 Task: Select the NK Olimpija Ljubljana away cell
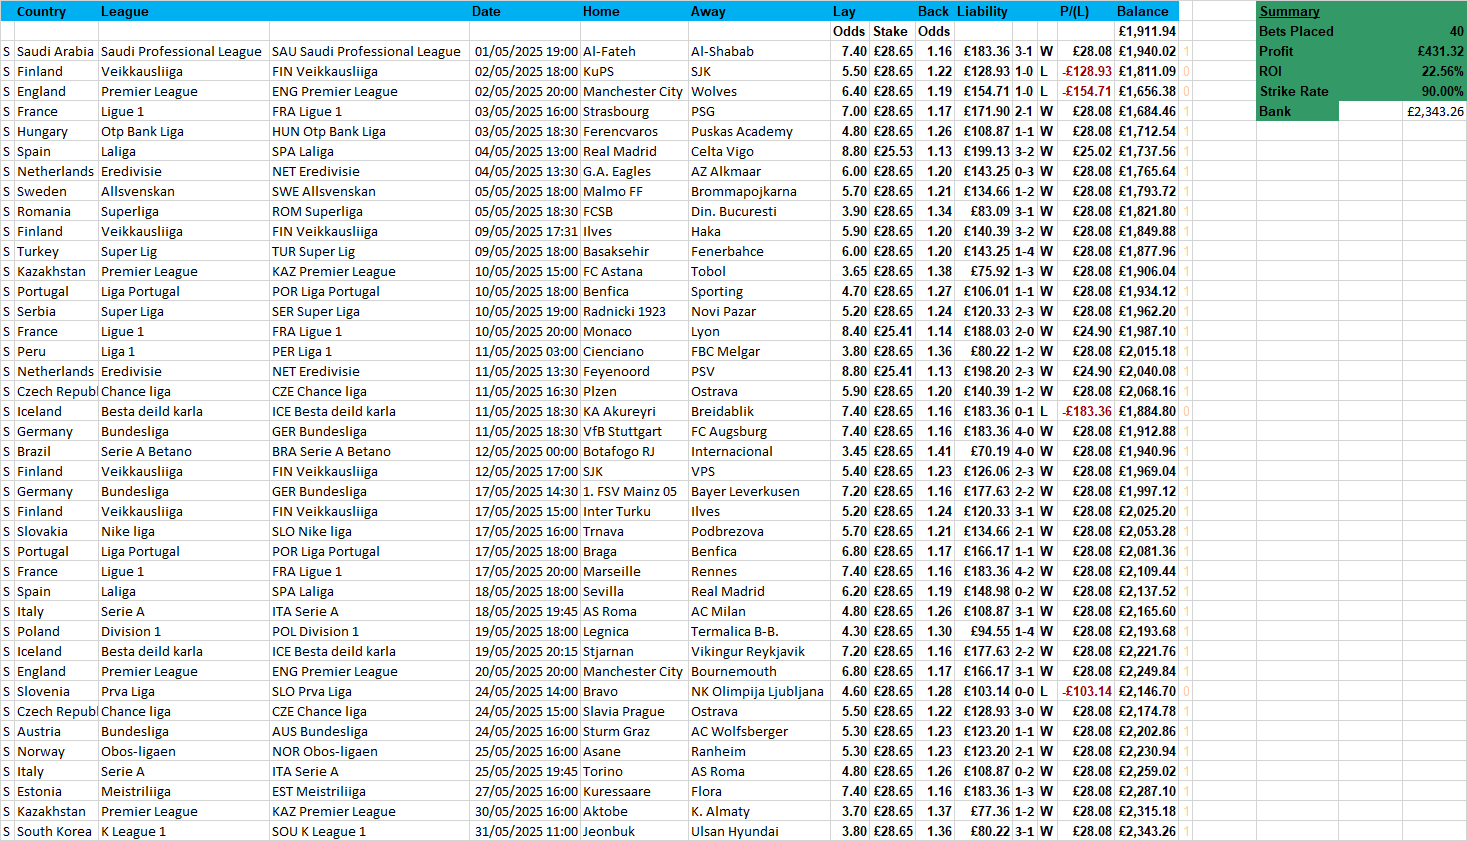point(757,691)
